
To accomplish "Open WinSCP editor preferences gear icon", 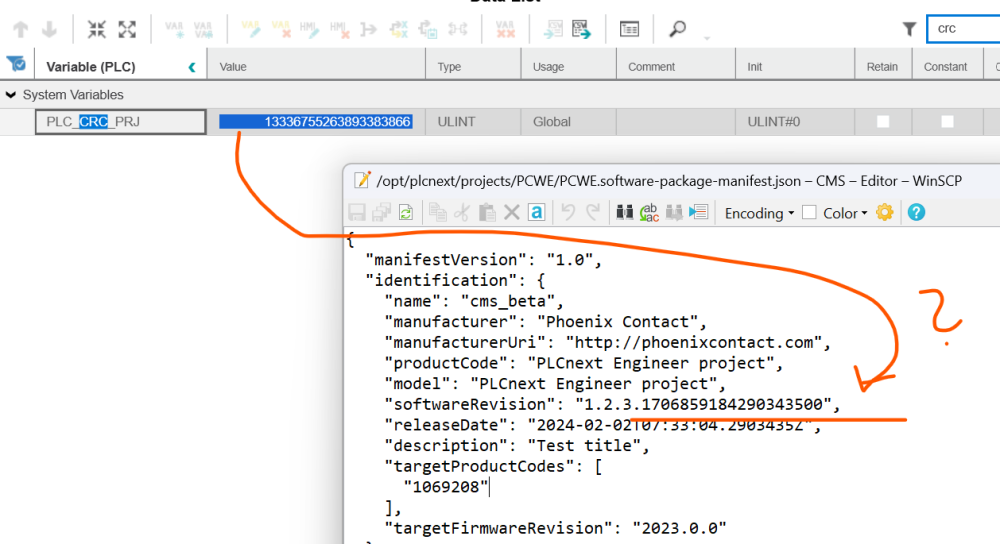I will pos(884,212).
